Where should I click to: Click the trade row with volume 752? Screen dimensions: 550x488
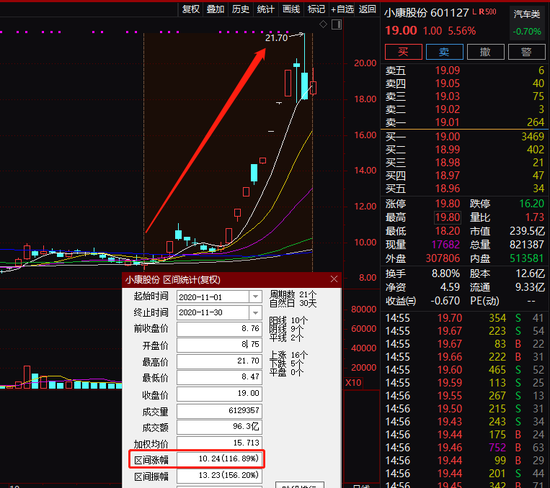[465, 447]
